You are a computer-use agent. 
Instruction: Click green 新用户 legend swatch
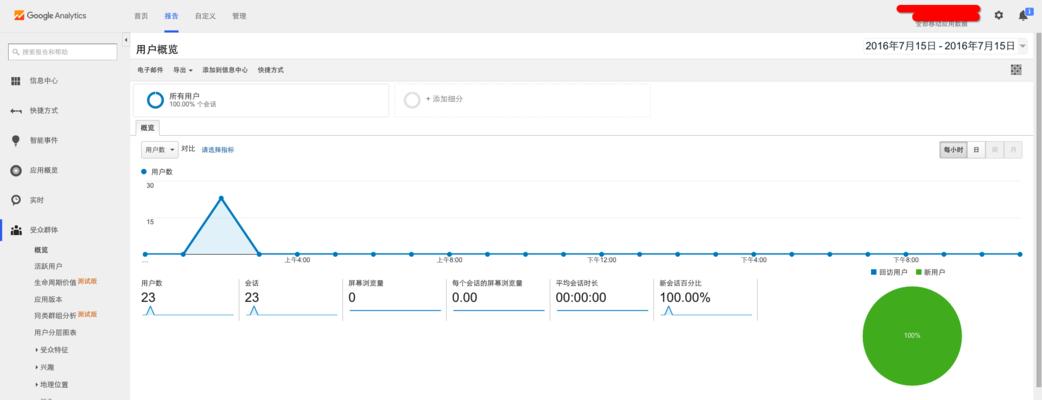coord(919,272)
